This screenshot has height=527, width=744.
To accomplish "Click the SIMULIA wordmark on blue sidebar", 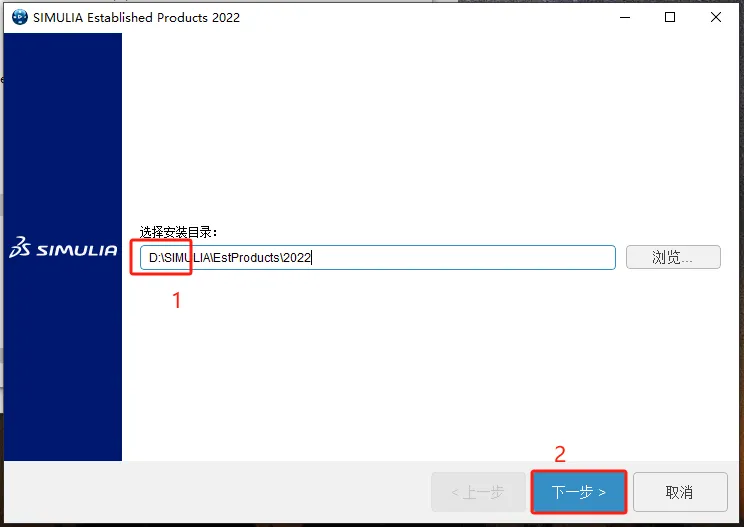I will [77, 250].
